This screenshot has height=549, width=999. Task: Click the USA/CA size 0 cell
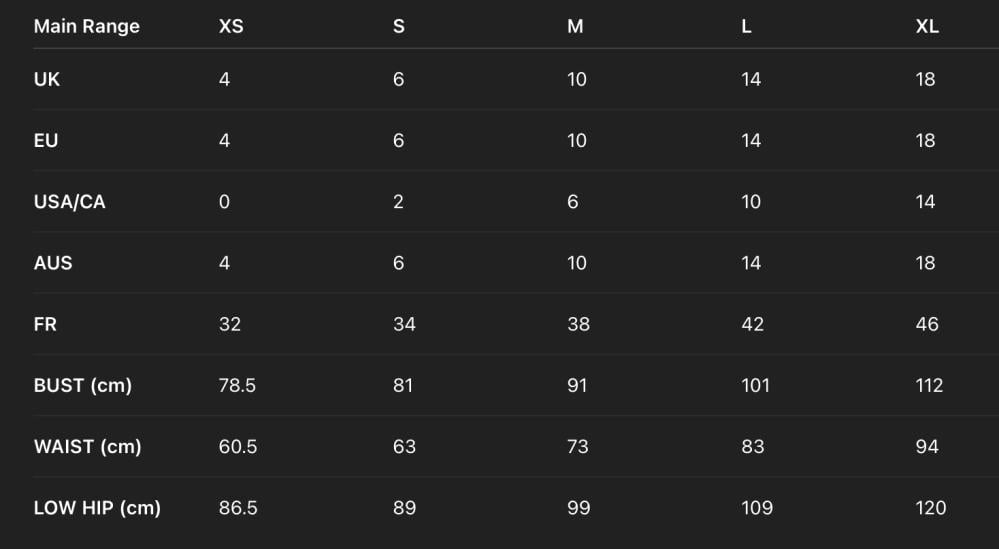[x=224, y=202]
